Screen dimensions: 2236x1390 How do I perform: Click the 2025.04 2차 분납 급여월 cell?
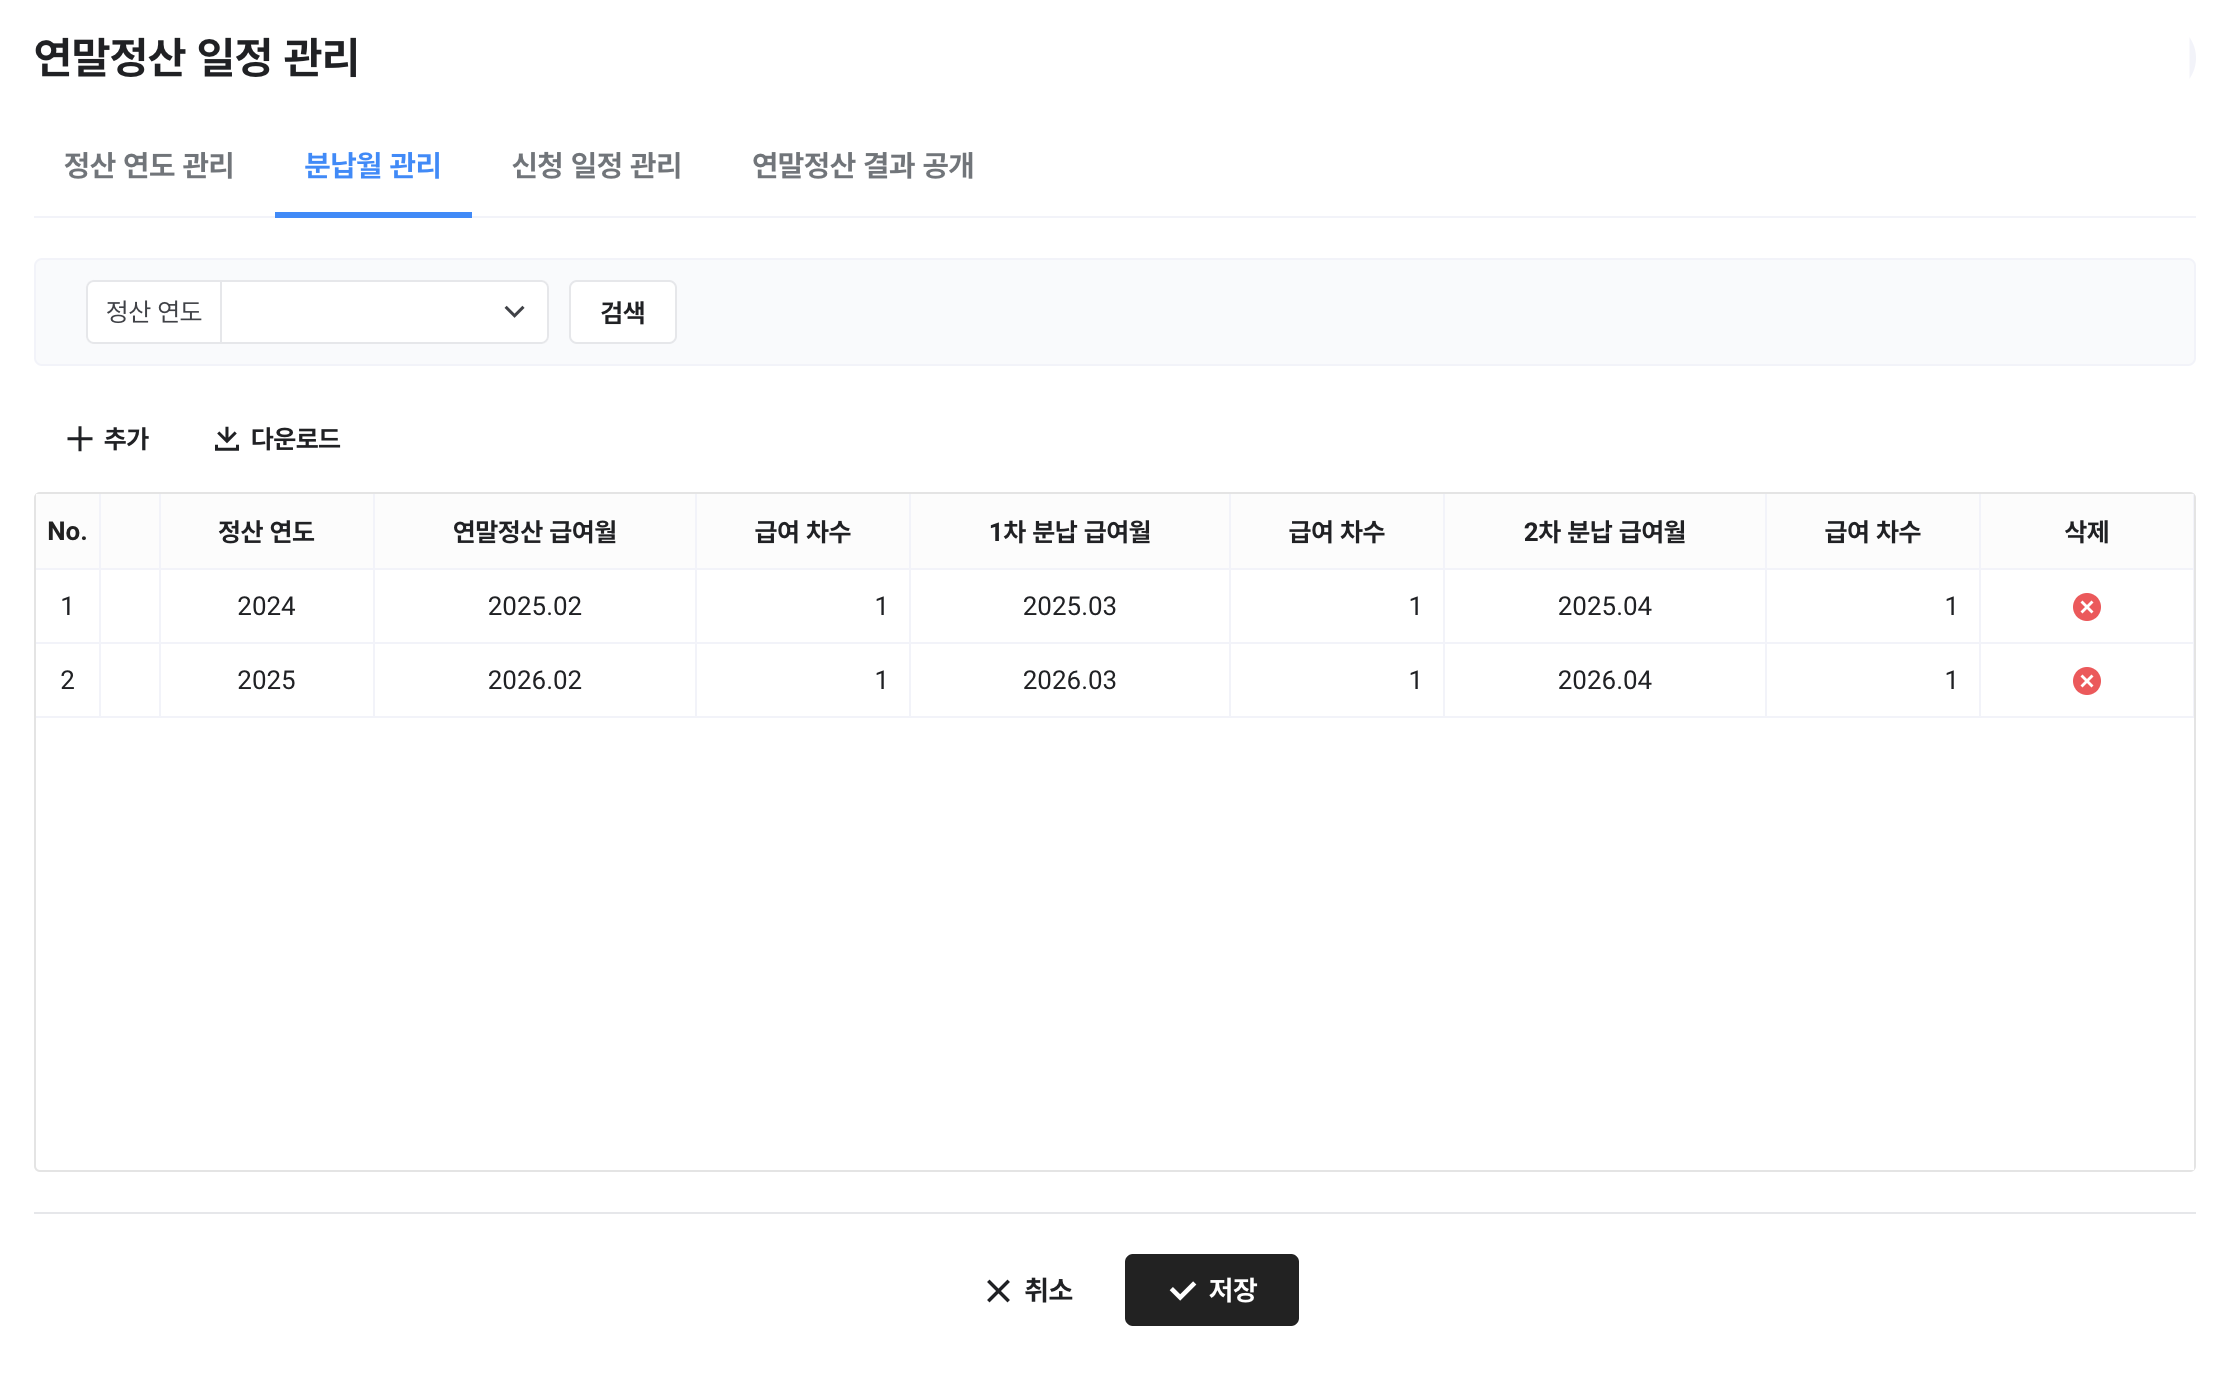pyautogui.click(x=1604, y=606)
